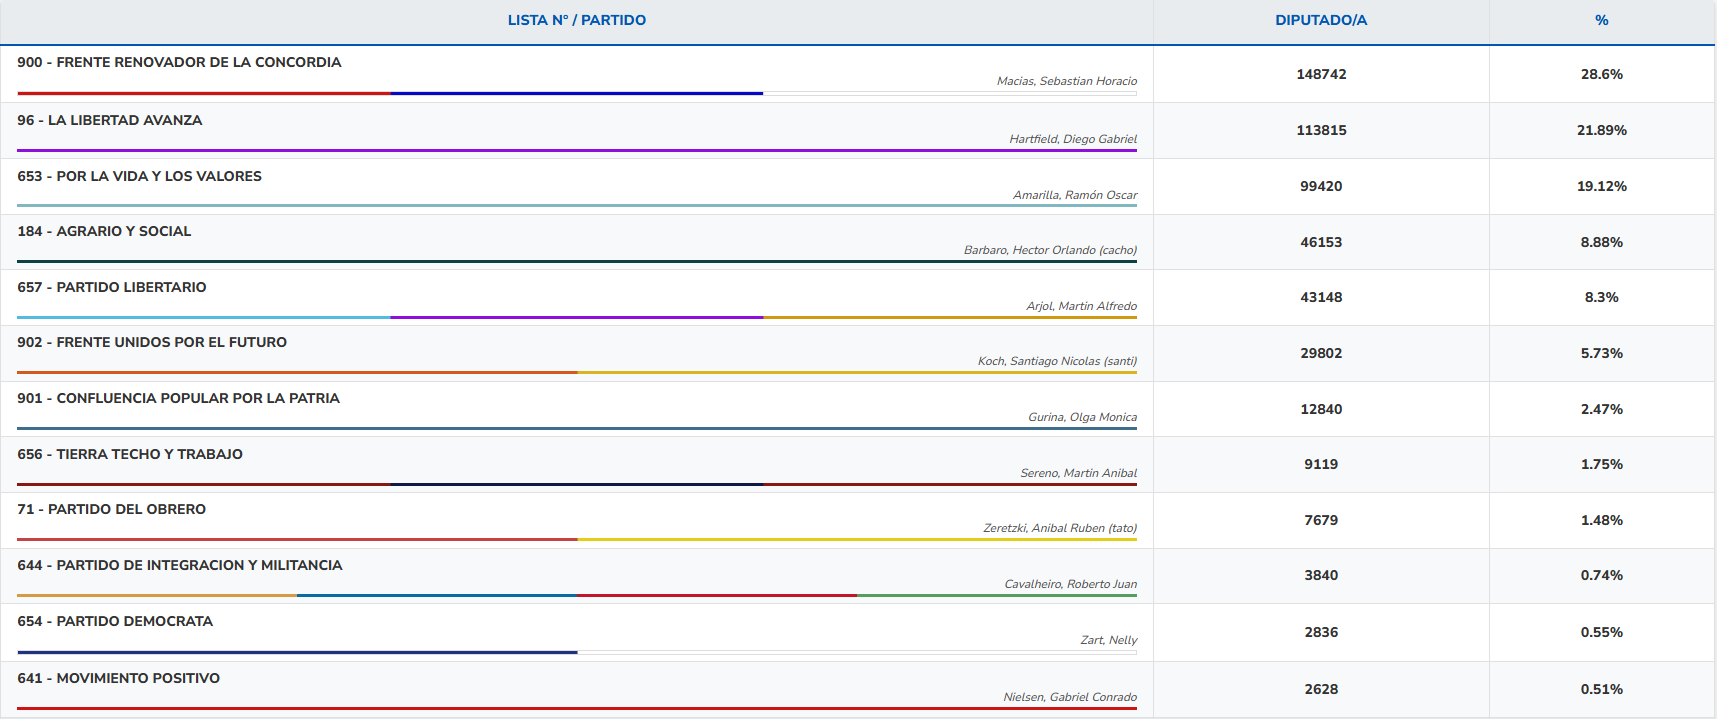Click candidate name Hartfield, Diego Gabriel
The image size is (1717, 719).
coord(1072,139)
